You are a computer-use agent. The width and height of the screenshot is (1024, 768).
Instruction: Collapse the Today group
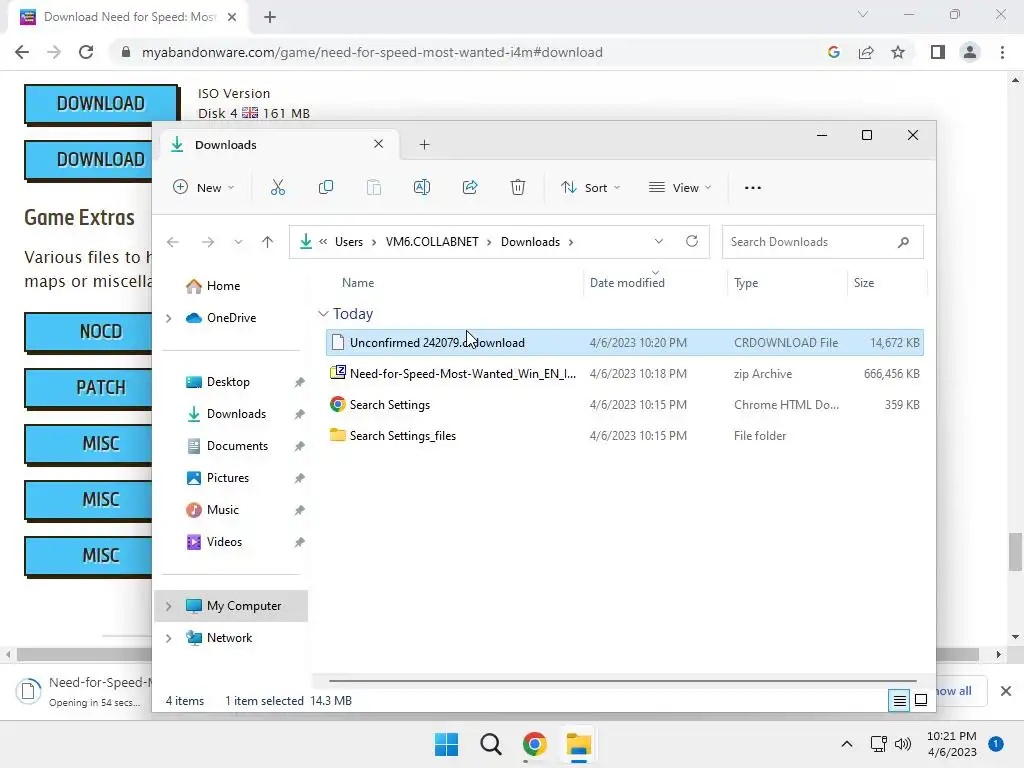tap(323, 313)
